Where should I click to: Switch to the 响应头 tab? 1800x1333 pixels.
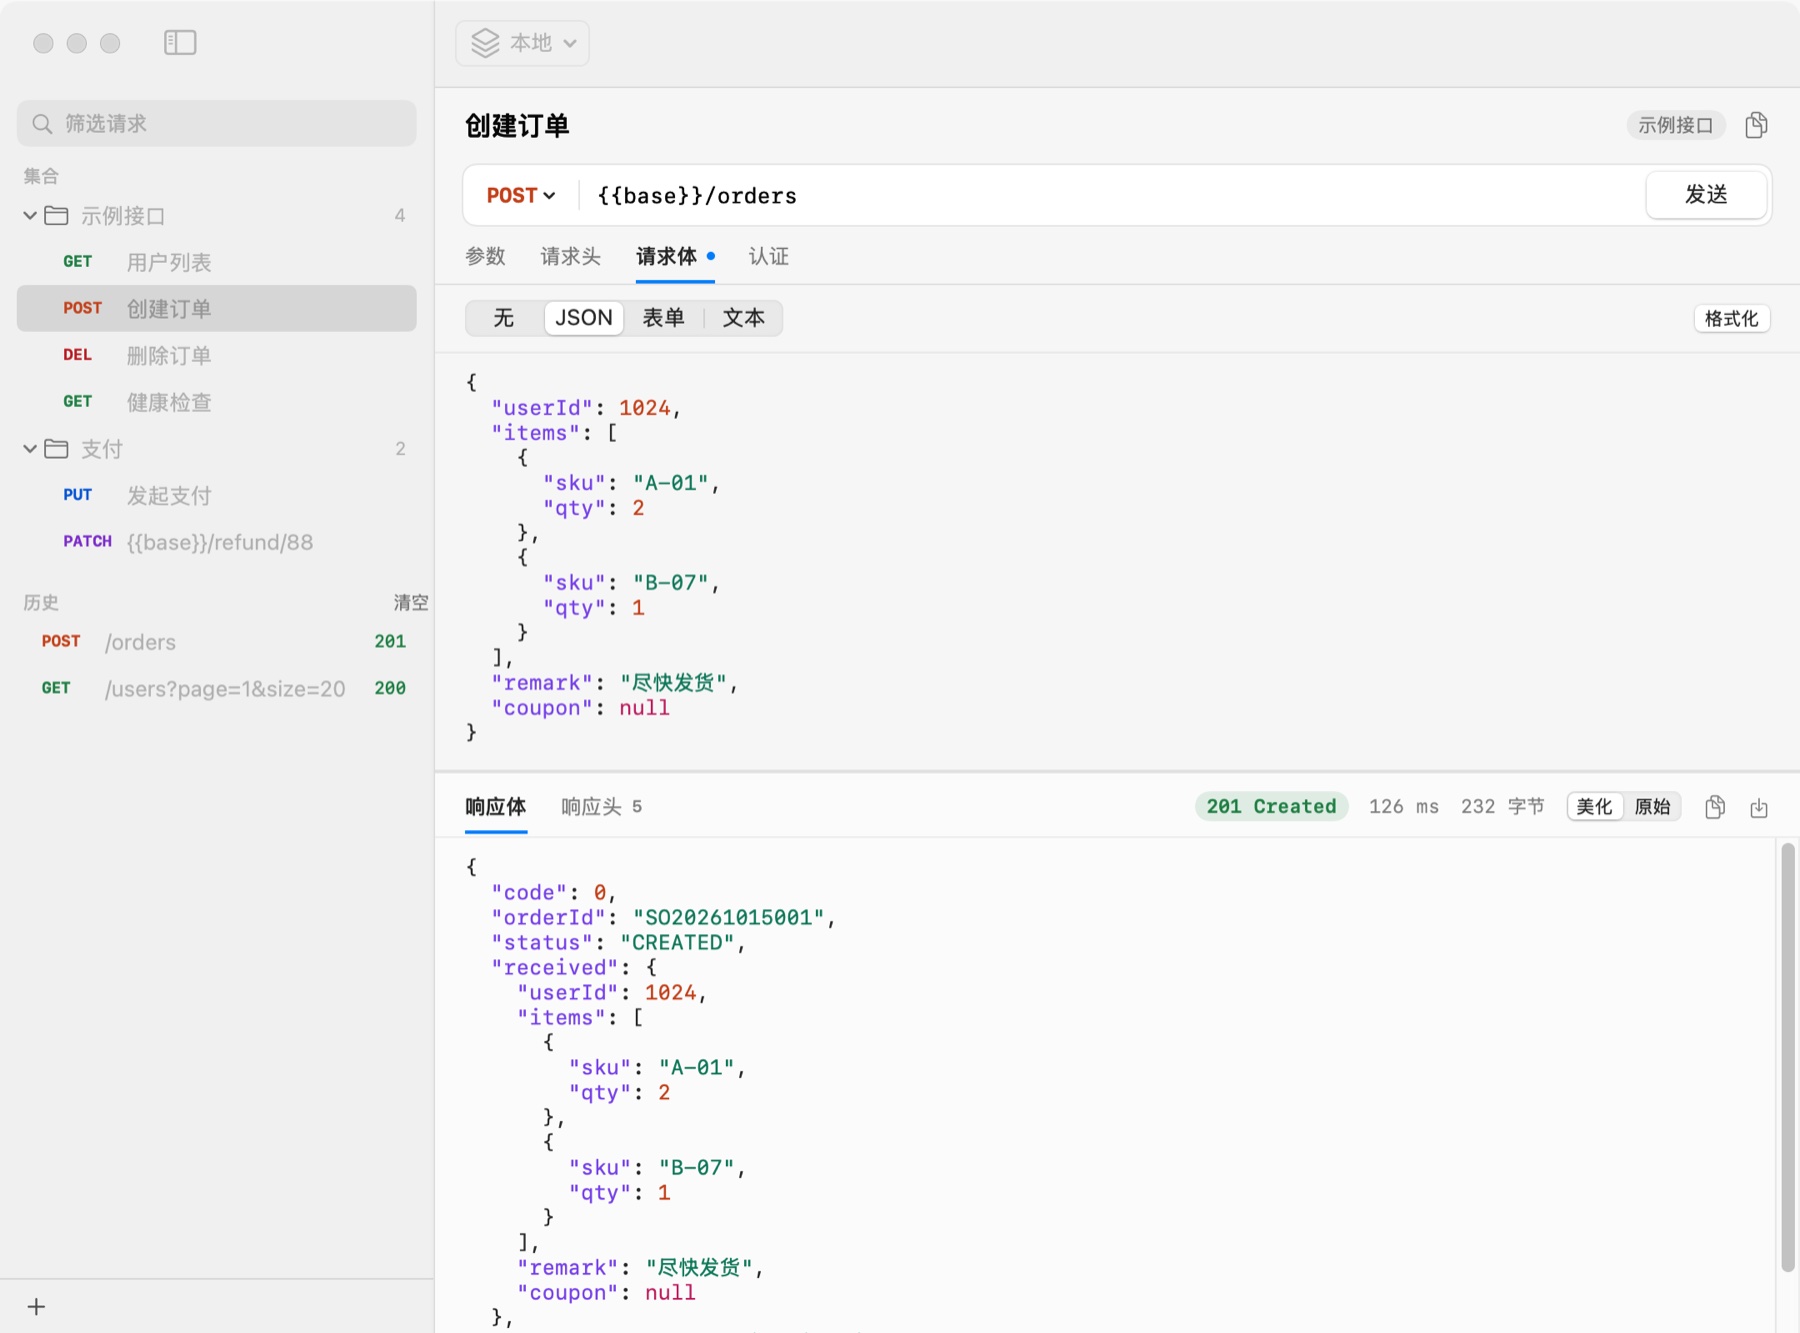[x=601, y=806]
